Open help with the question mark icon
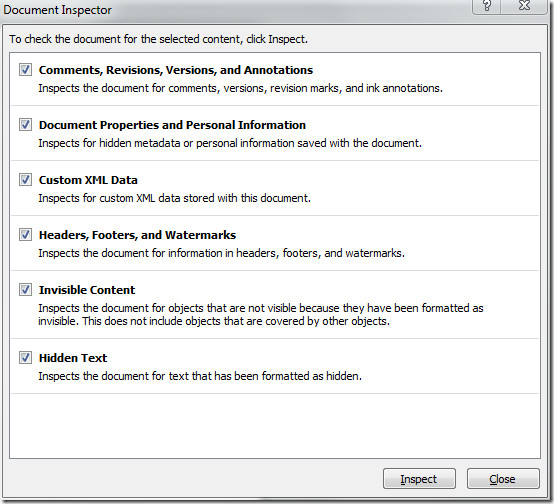The image size is (554, 504). (487, 6)
